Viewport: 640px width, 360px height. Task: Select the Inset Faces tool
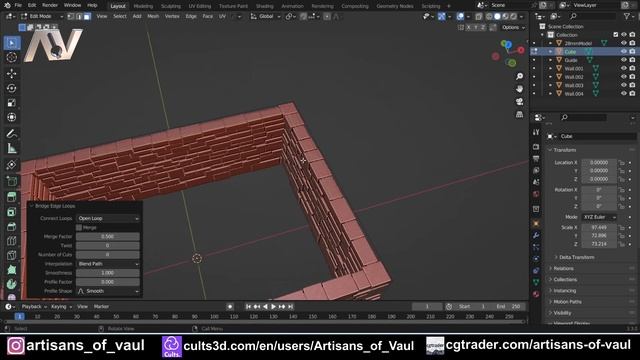pyautogui.click(x=12, y=212)
